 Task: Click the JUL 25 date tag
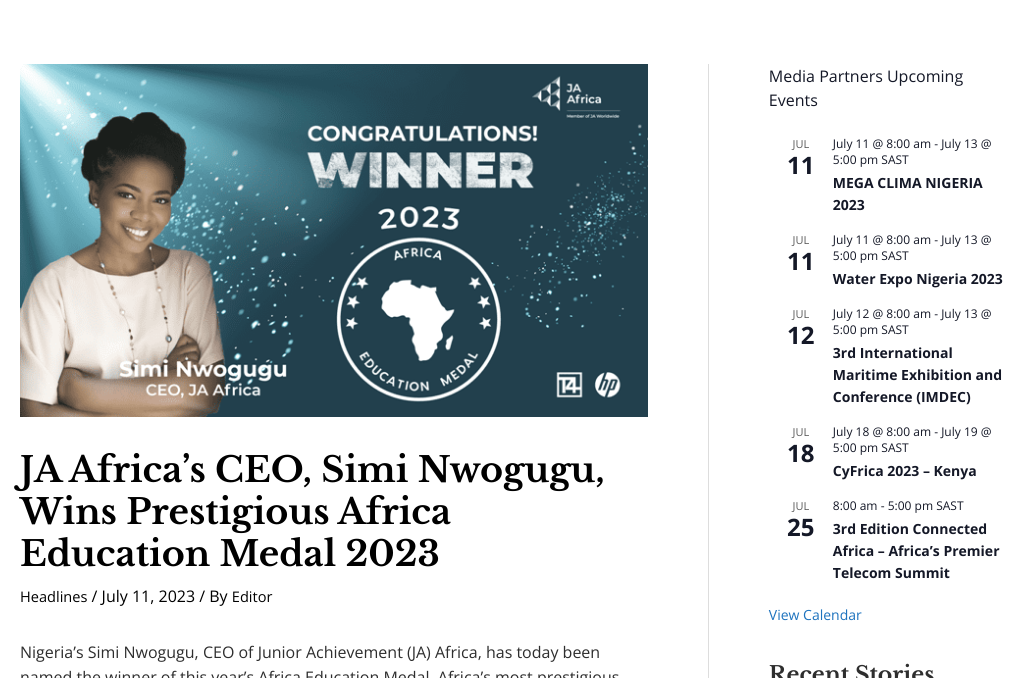click(801, 520)
